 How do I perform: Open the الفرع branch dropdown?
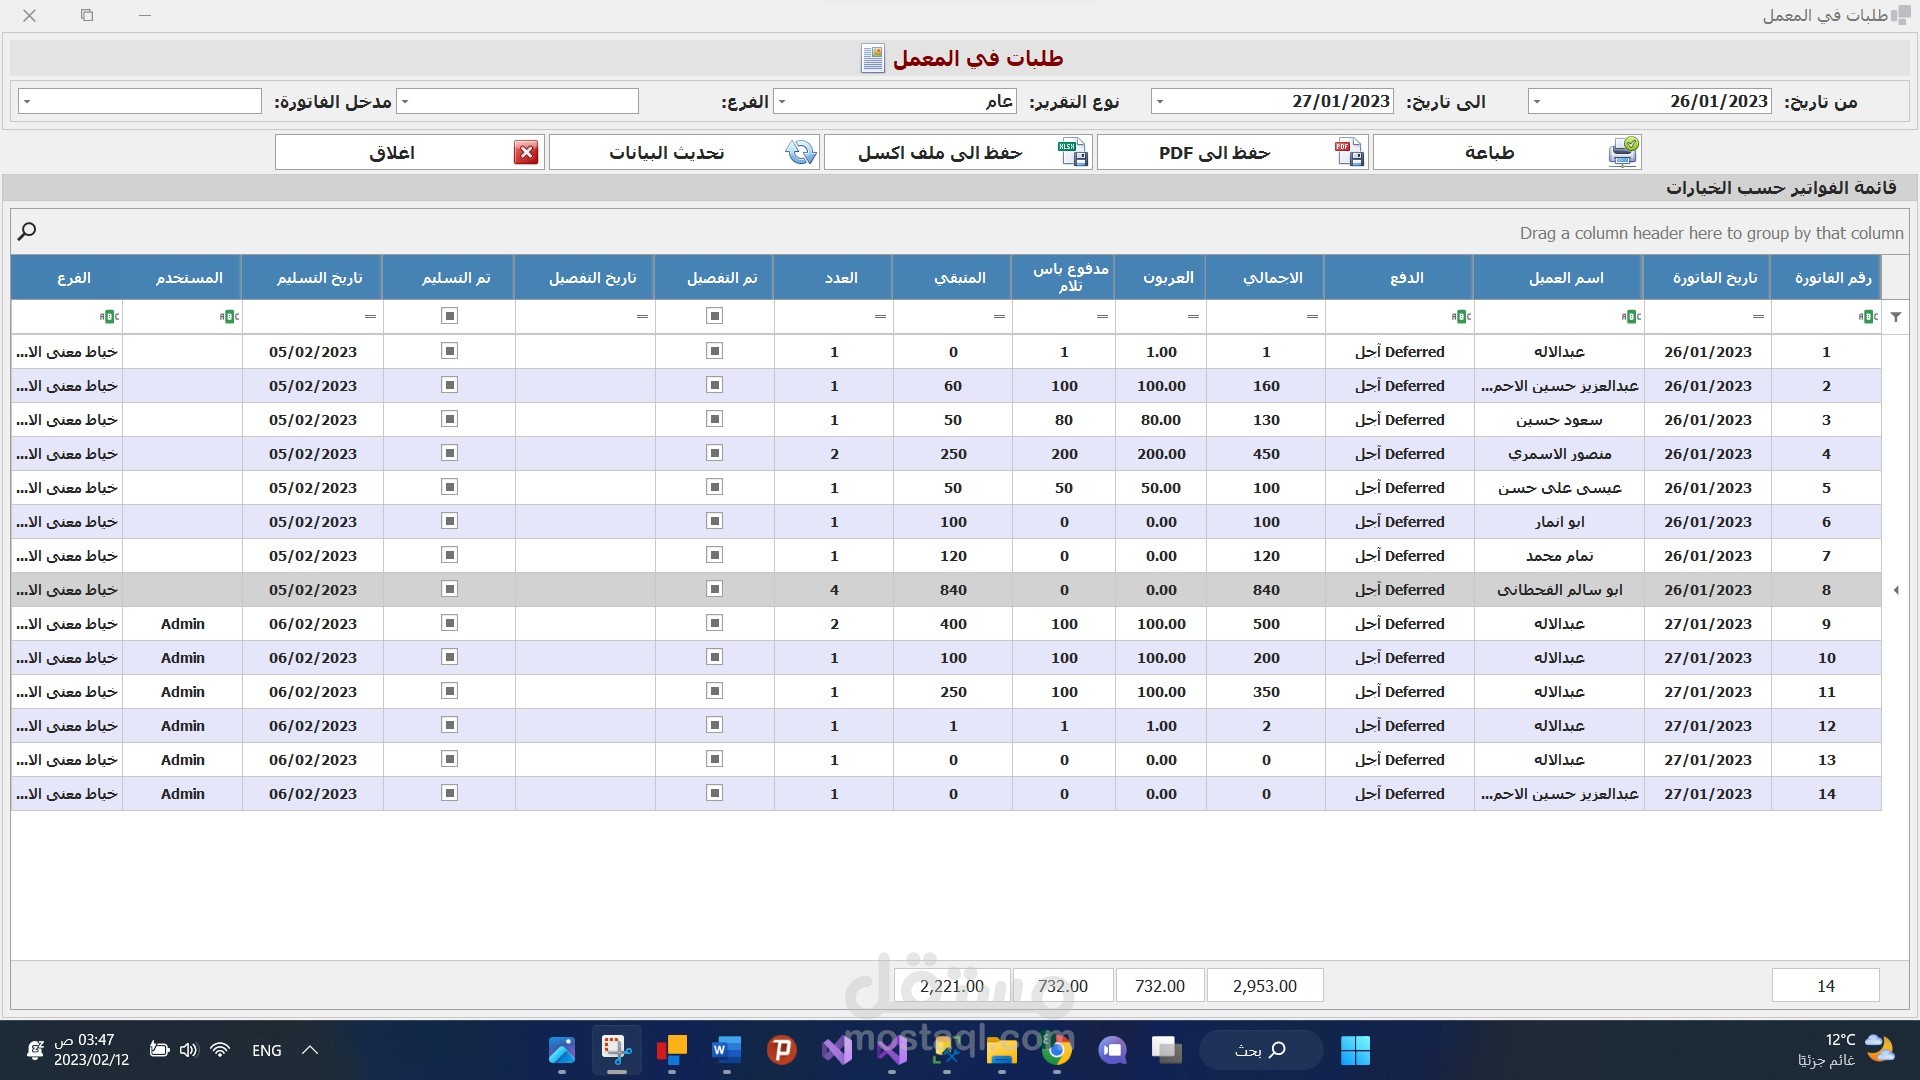405,102
